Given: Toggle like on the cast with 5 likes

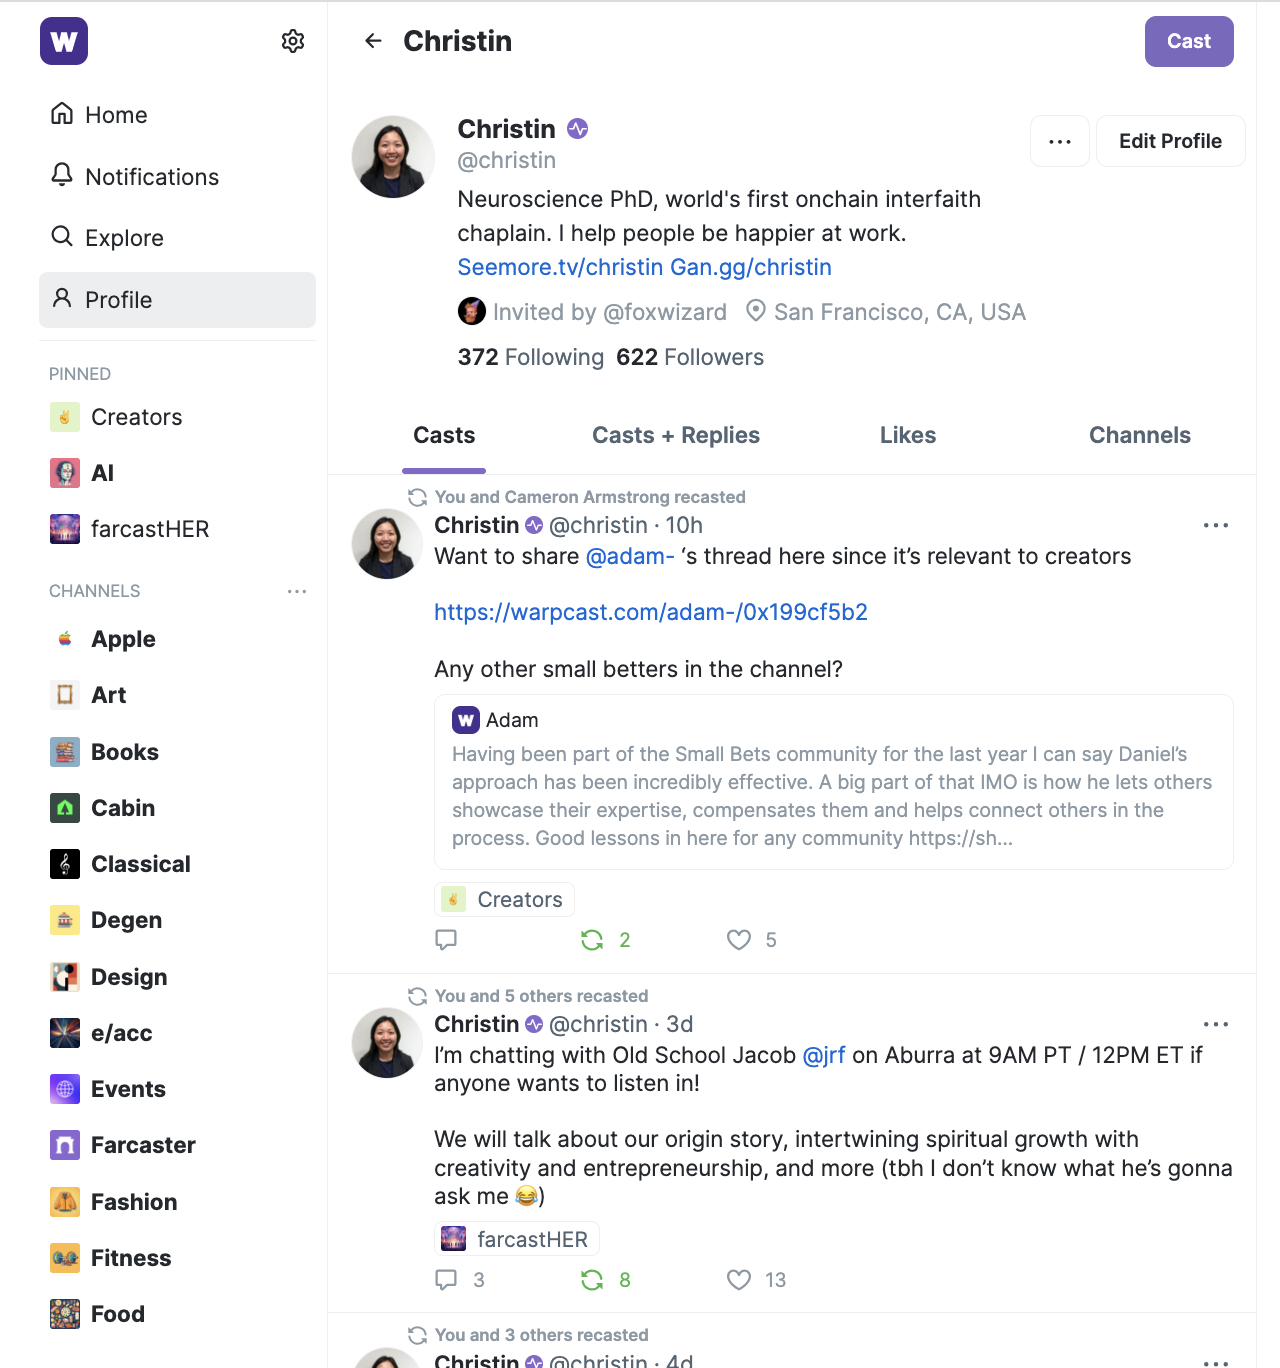Looking at the screenshot, I should [739, 939].
